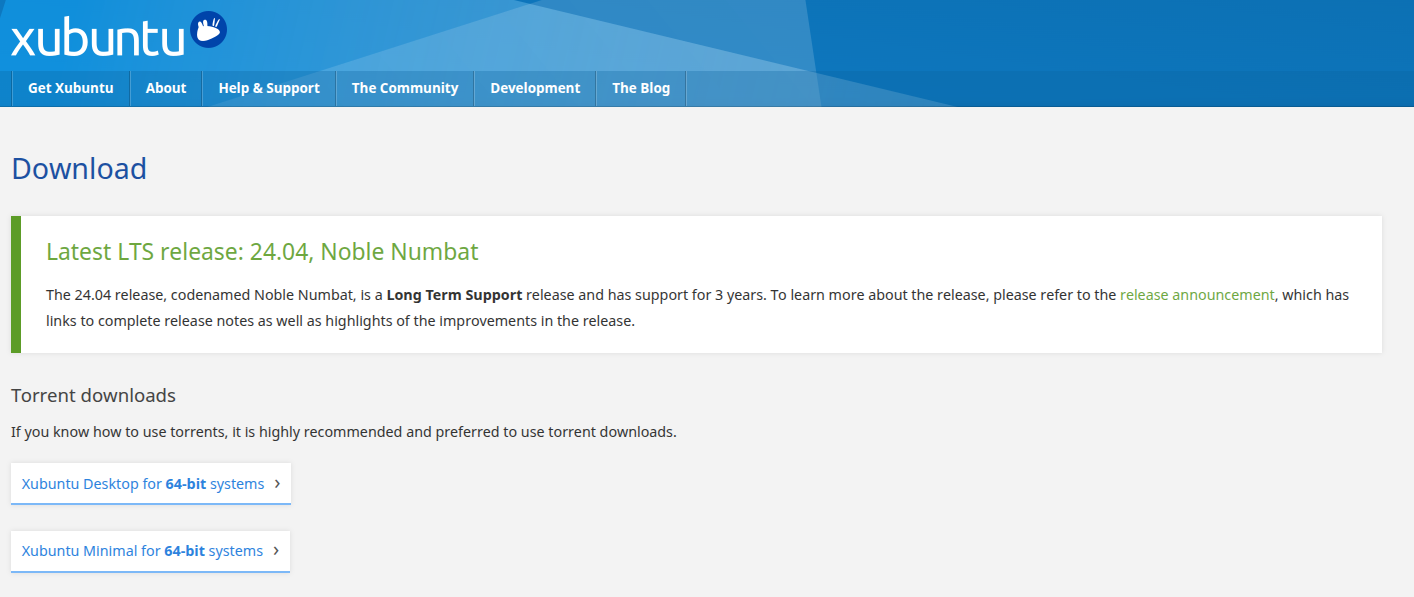
Task: Click the torrent recommendation sentence
Action: 343,432
